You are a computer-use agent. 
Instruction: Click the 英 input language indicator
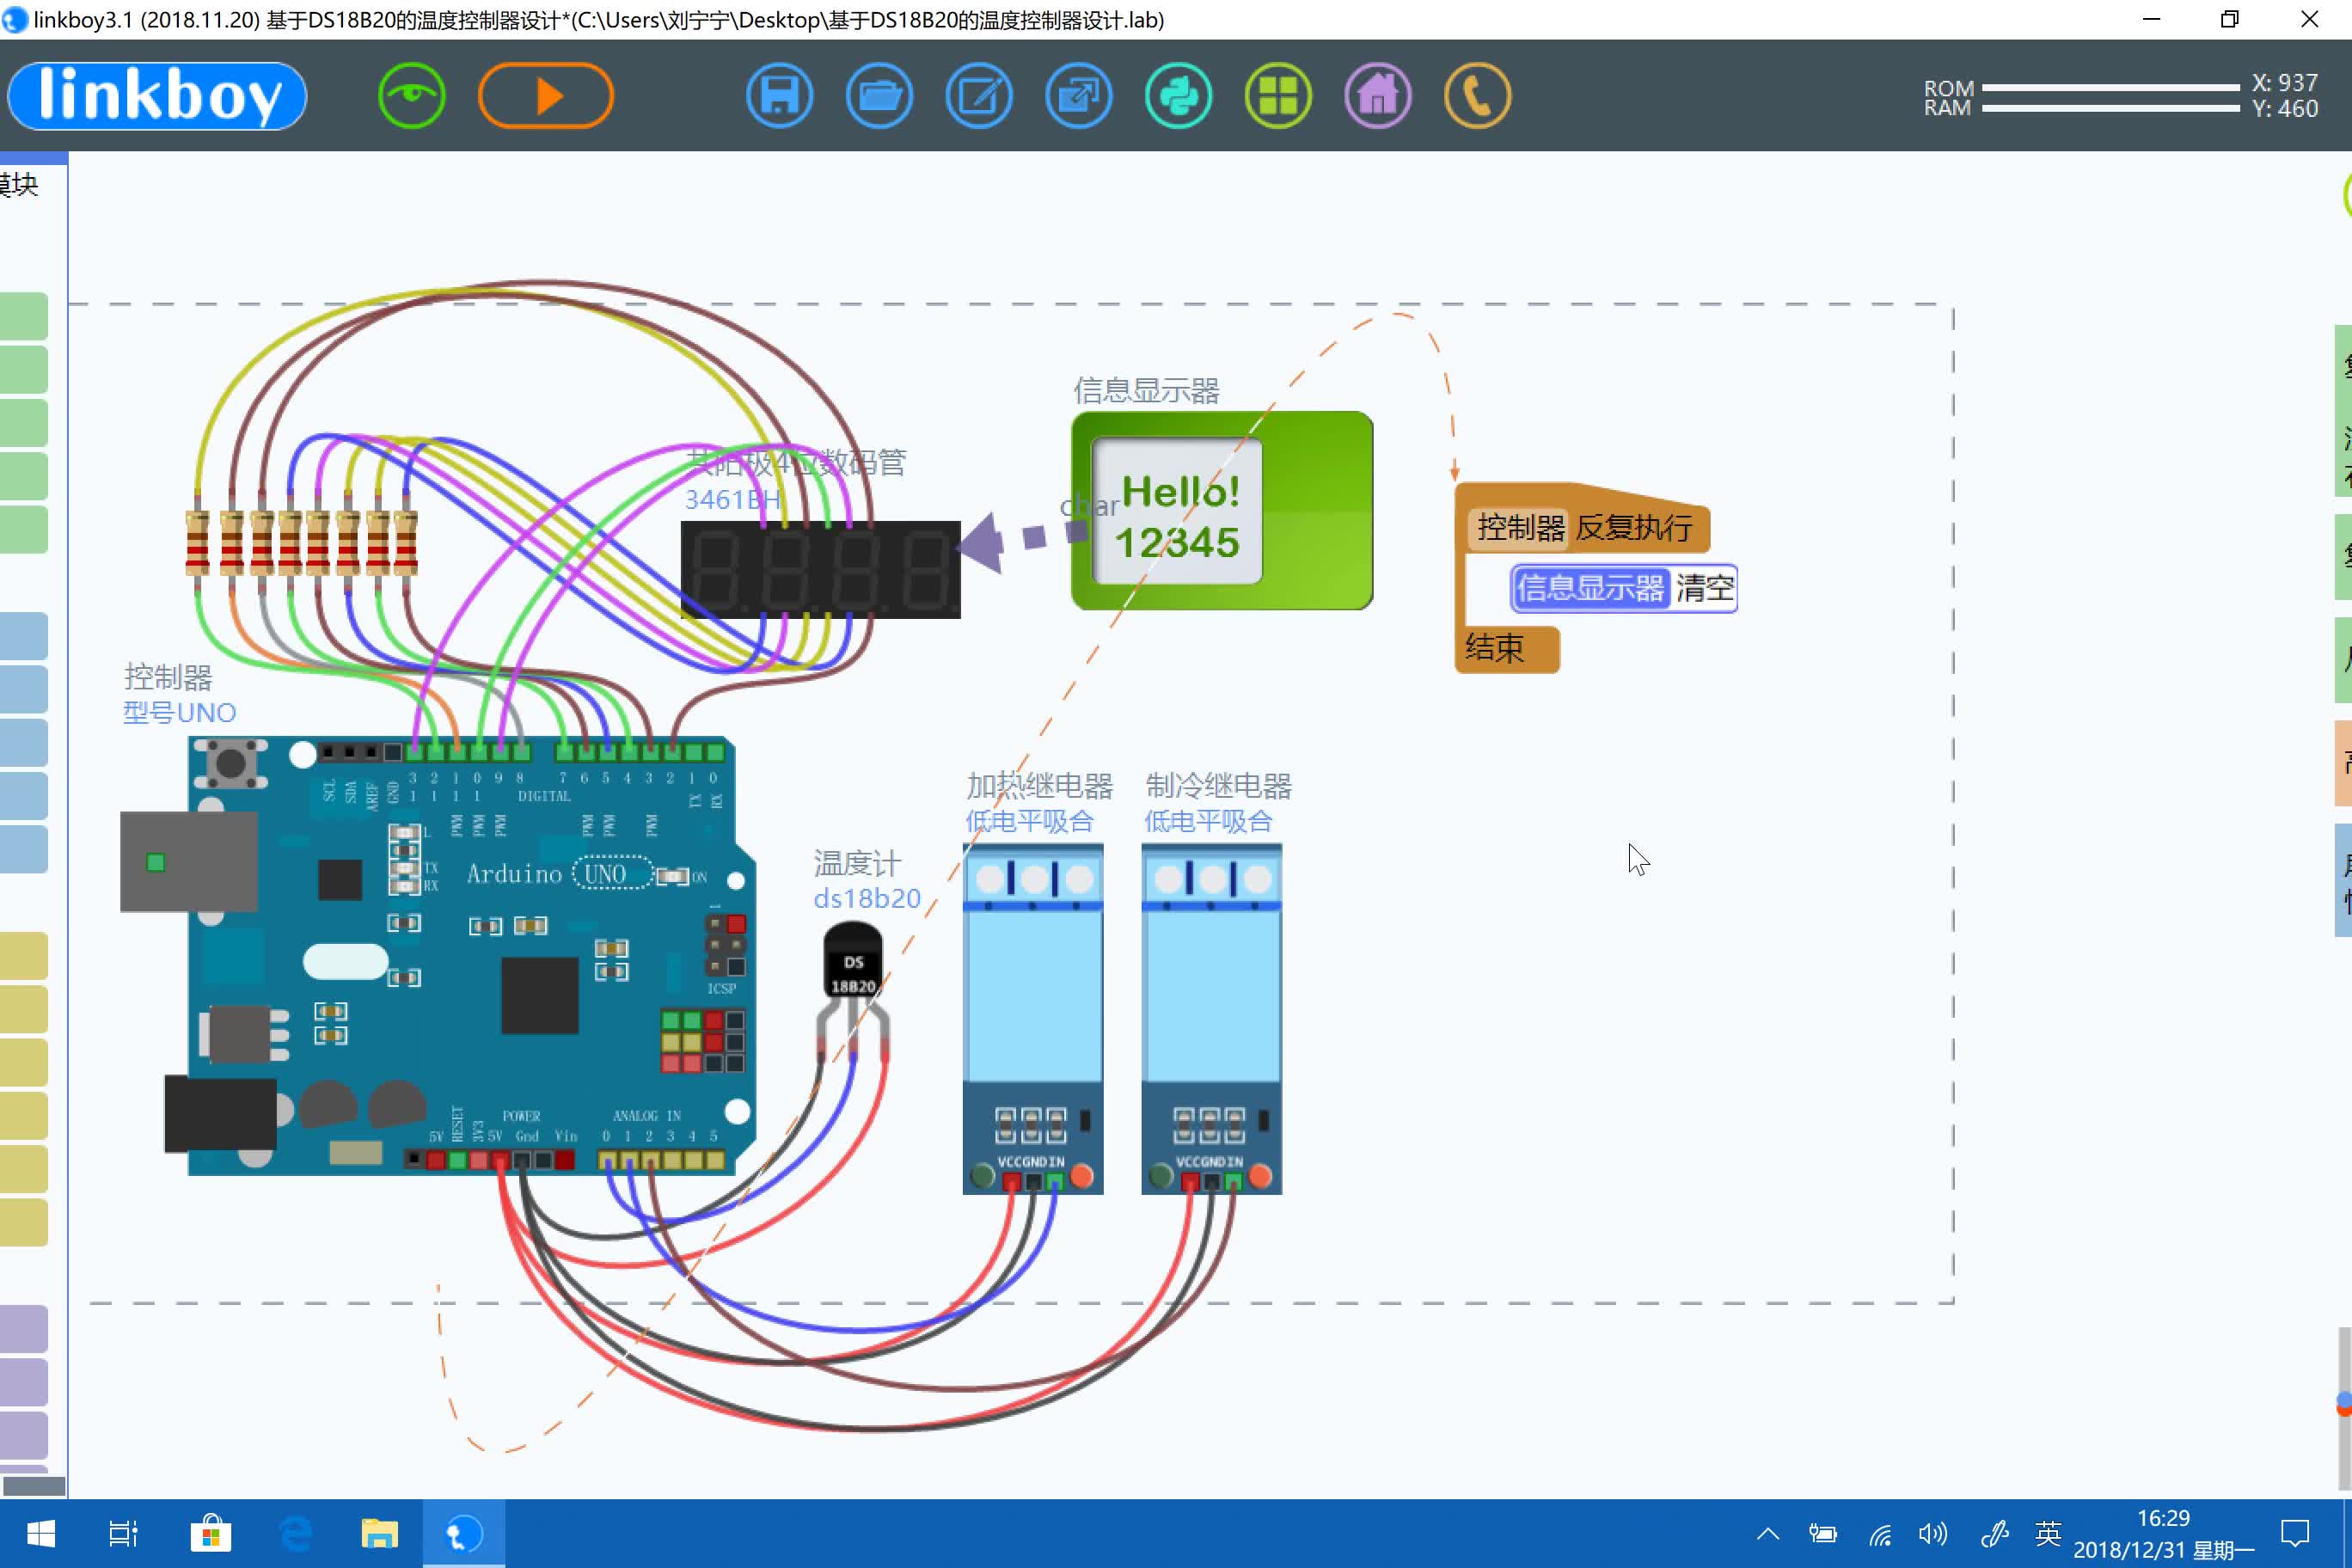(2048, 1533)
